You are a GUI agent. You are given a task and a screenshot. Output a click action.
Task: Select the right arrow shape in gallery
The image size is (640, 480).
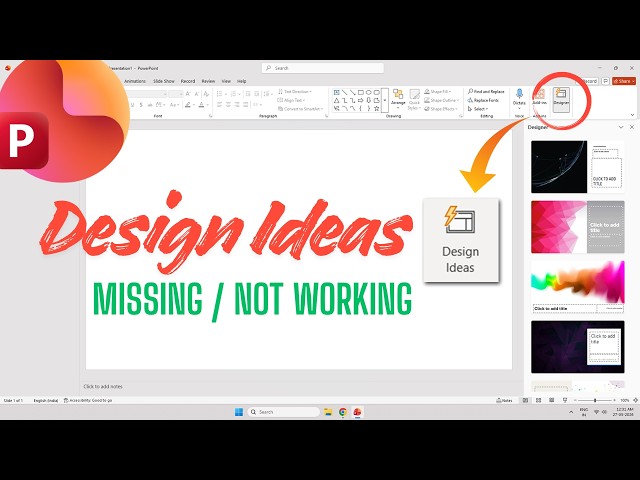[360, 100]
